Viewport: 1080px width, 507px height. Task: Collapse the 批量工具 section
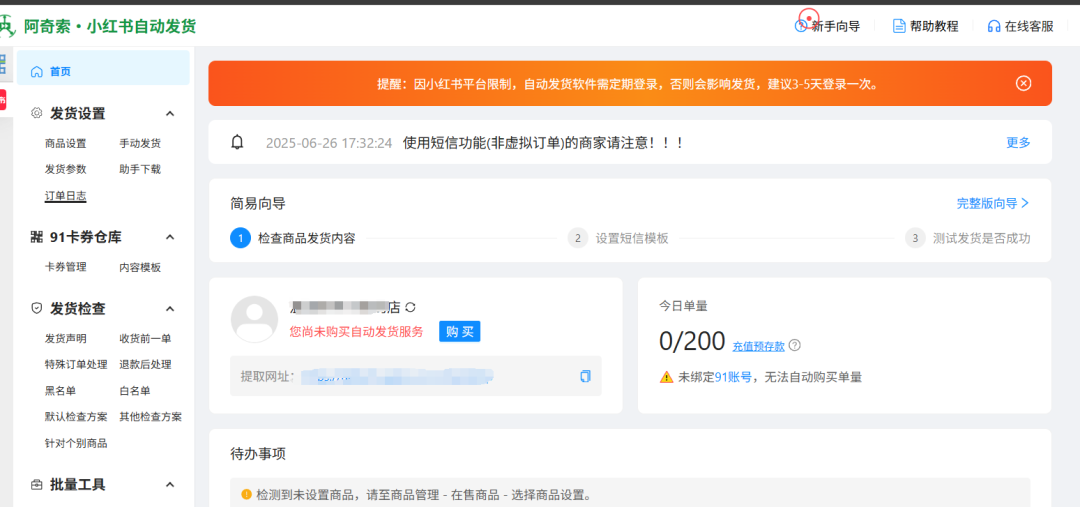(171, 485)
